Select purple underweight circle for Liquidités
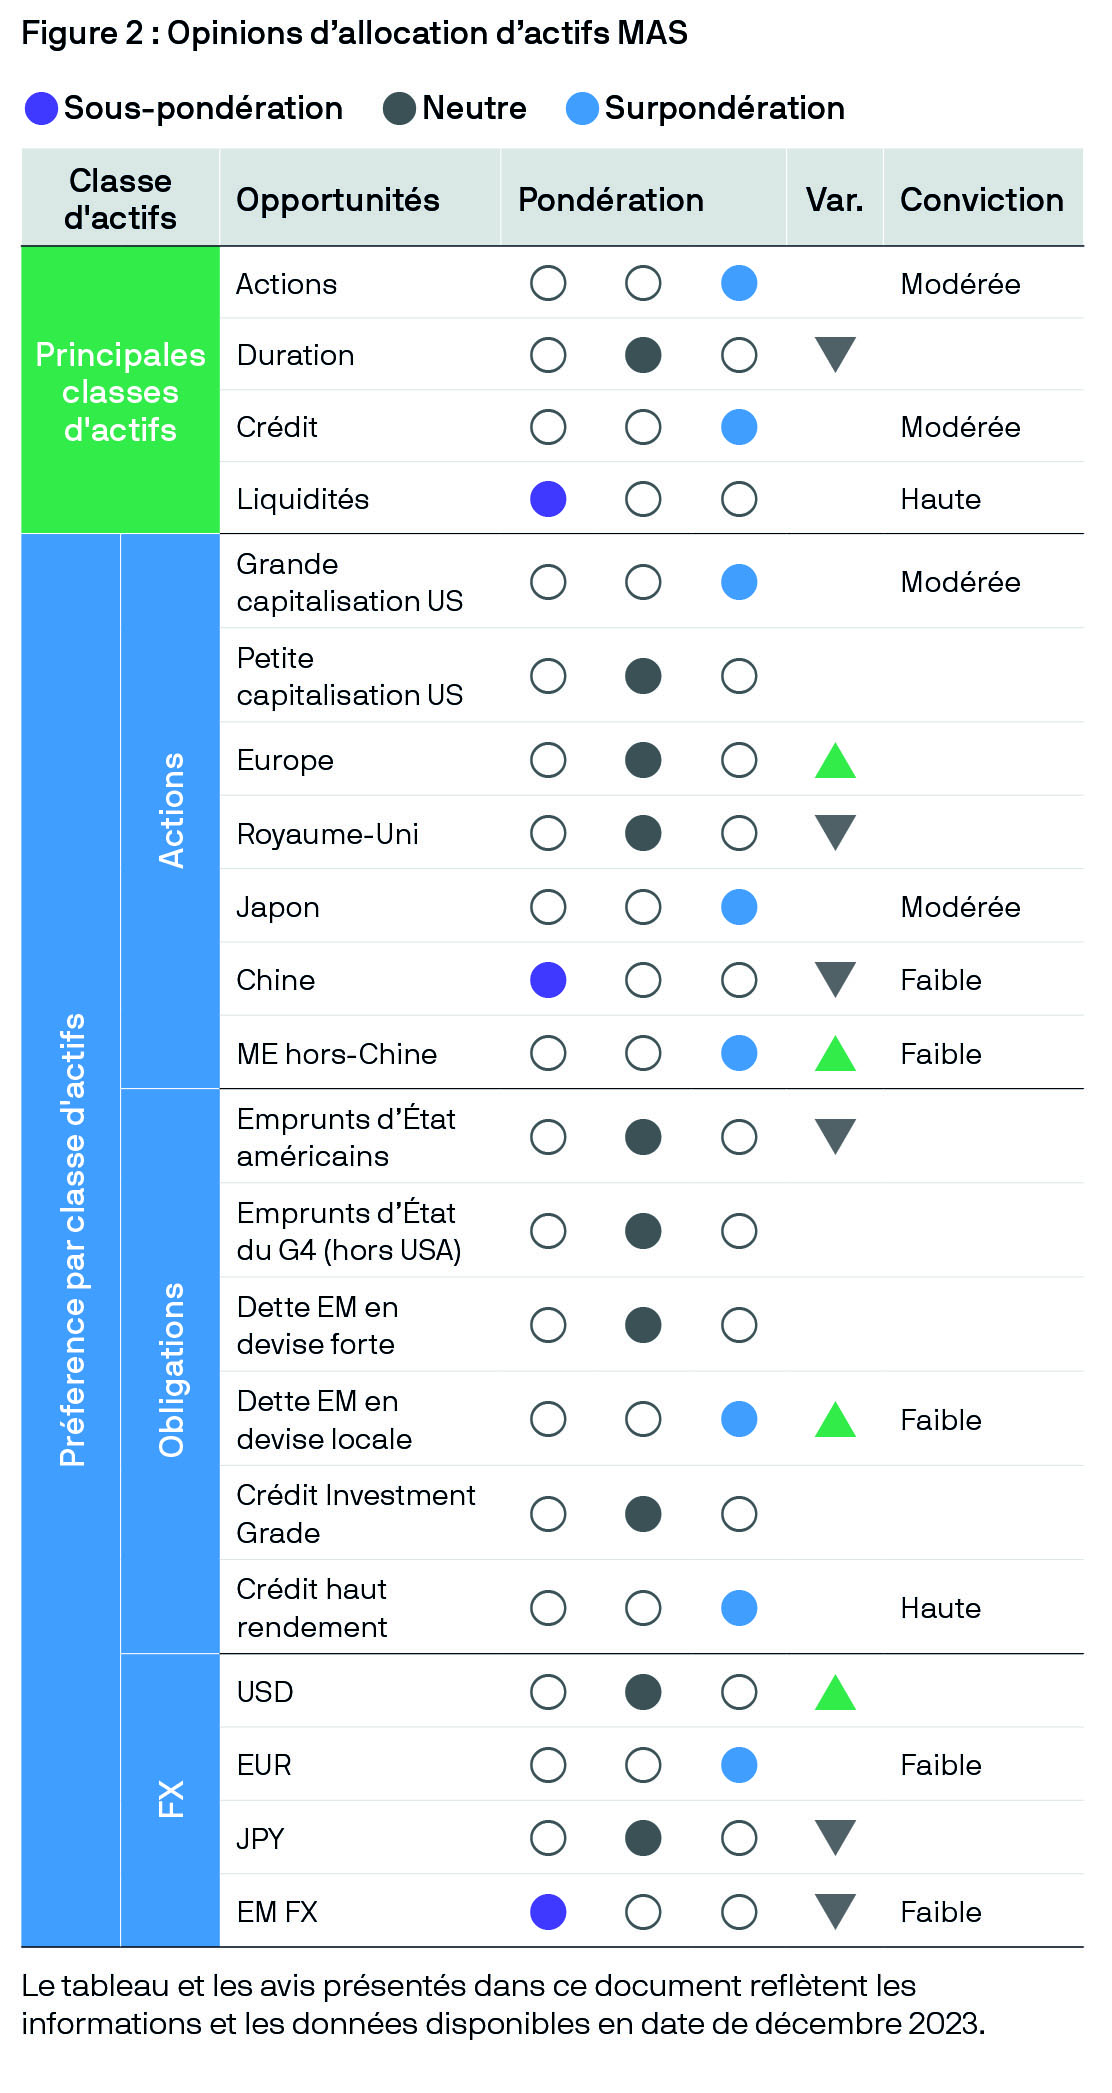The image size is (1112, 2093). click(548, 499)
